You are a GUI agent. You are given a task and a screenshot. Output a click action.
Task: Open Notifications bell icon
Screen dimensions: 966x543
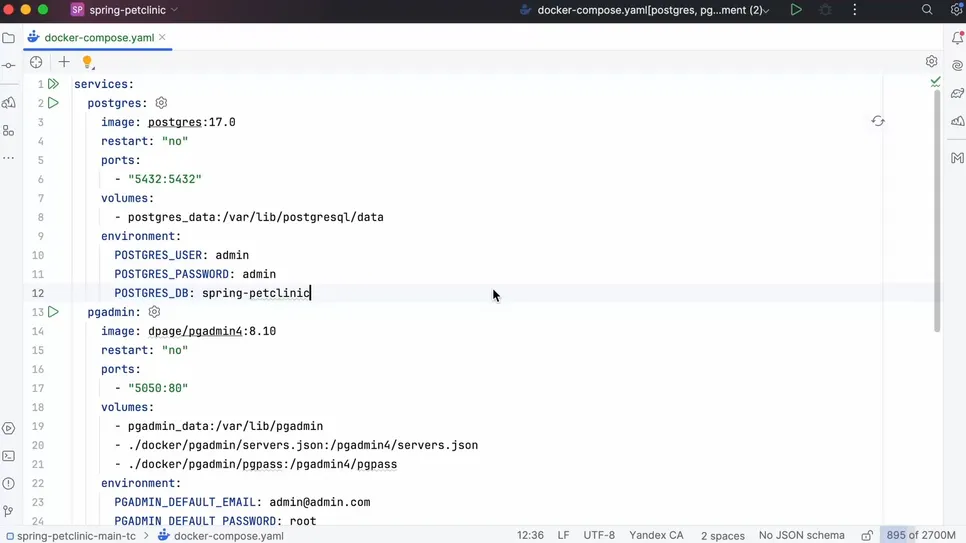click(x=957, y=38)
